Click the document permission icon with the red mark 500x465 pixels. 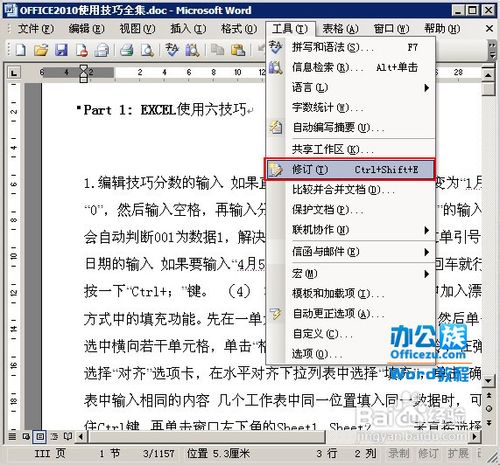tap(82, 51)
